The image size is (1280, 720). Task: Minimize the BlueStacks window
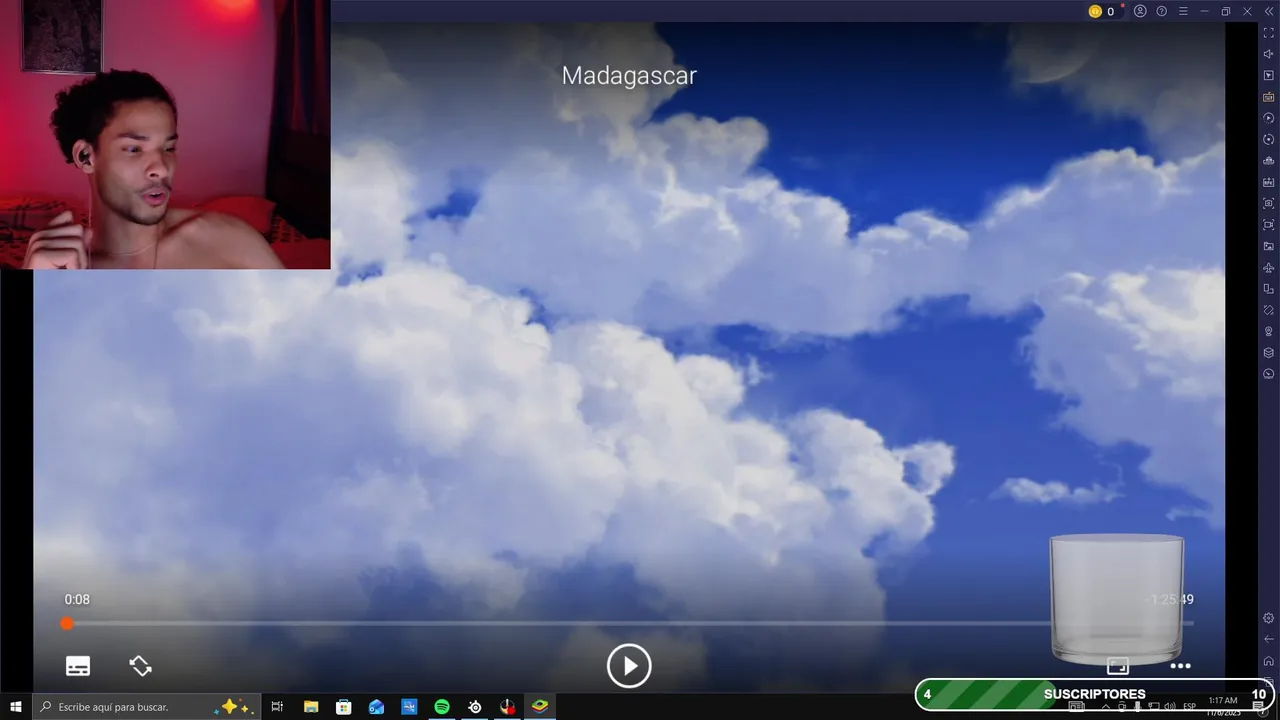[1204, 11]
